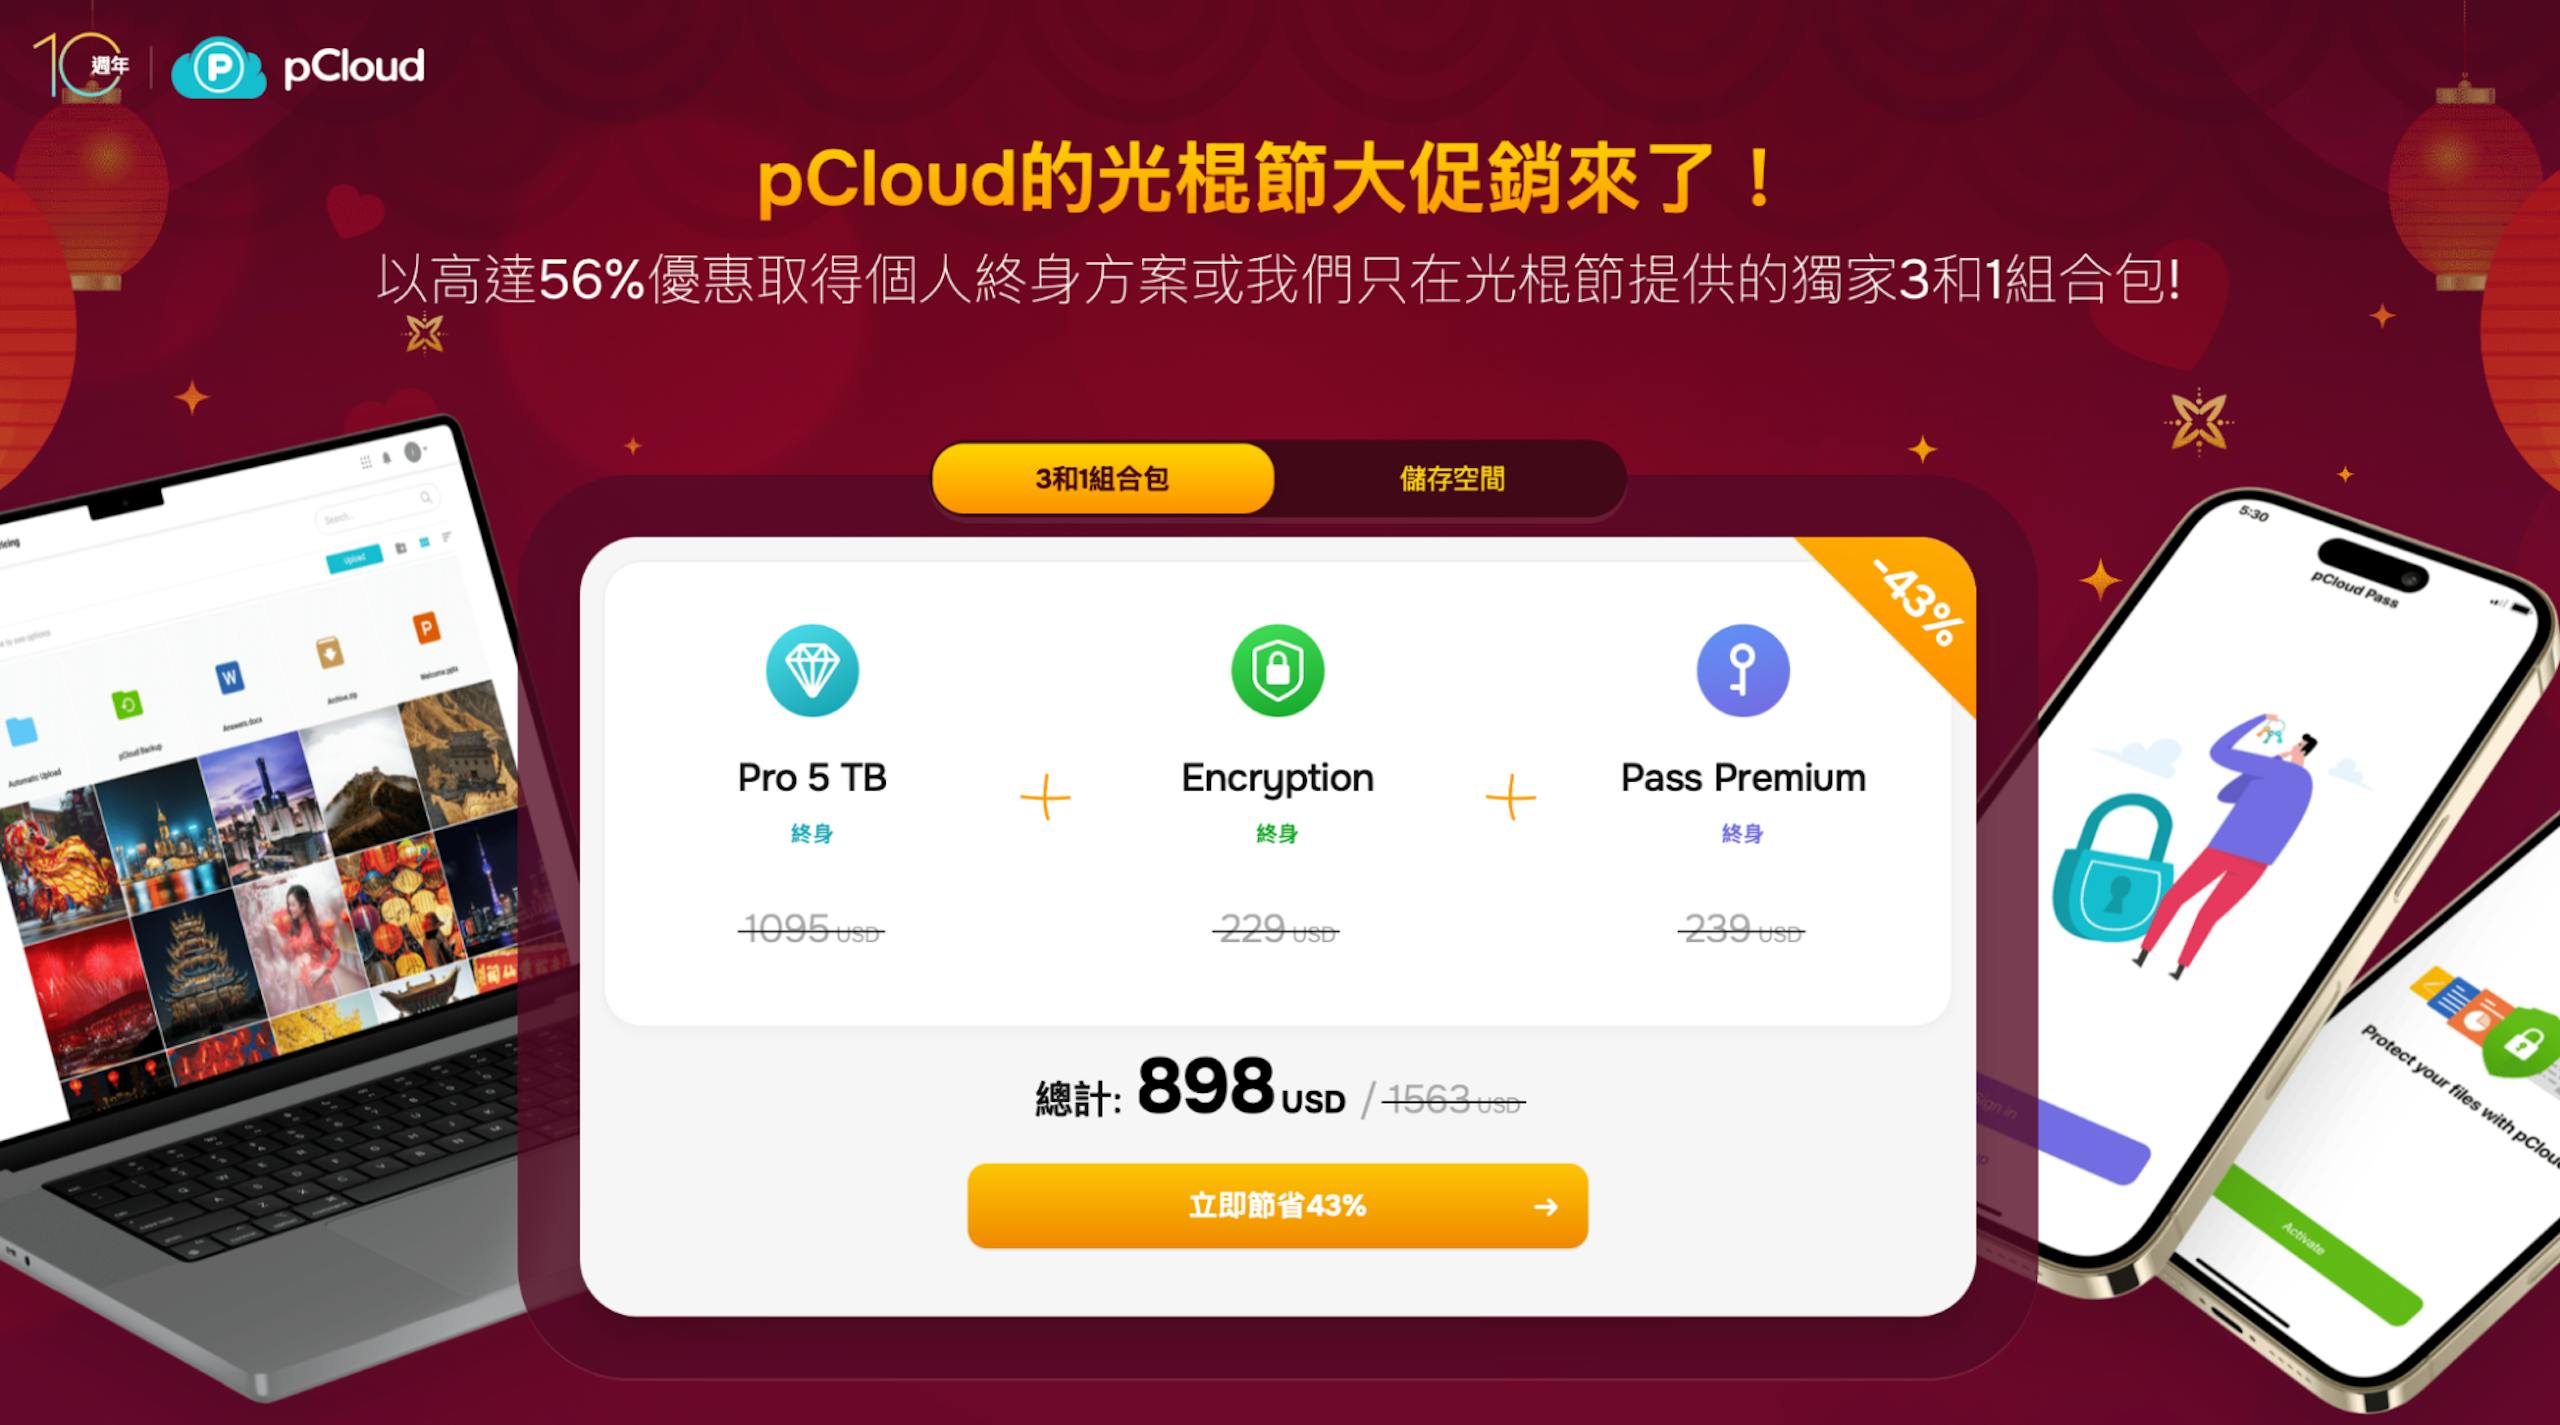Image resolution: width=2560 pixels, height=1425 pixels.
Task: Click the arrow on the 立即節省43% button
Action: point(1546,1207)
